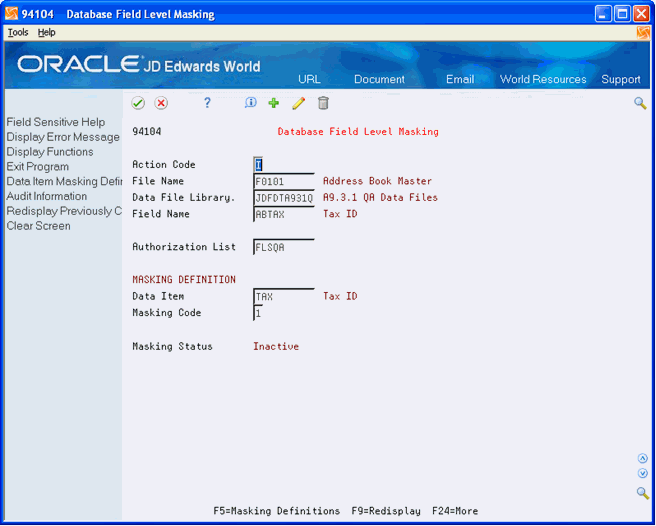Click the Inactive masking status text
This screenshot has width=656, height=526.
[x=276, y=346]
